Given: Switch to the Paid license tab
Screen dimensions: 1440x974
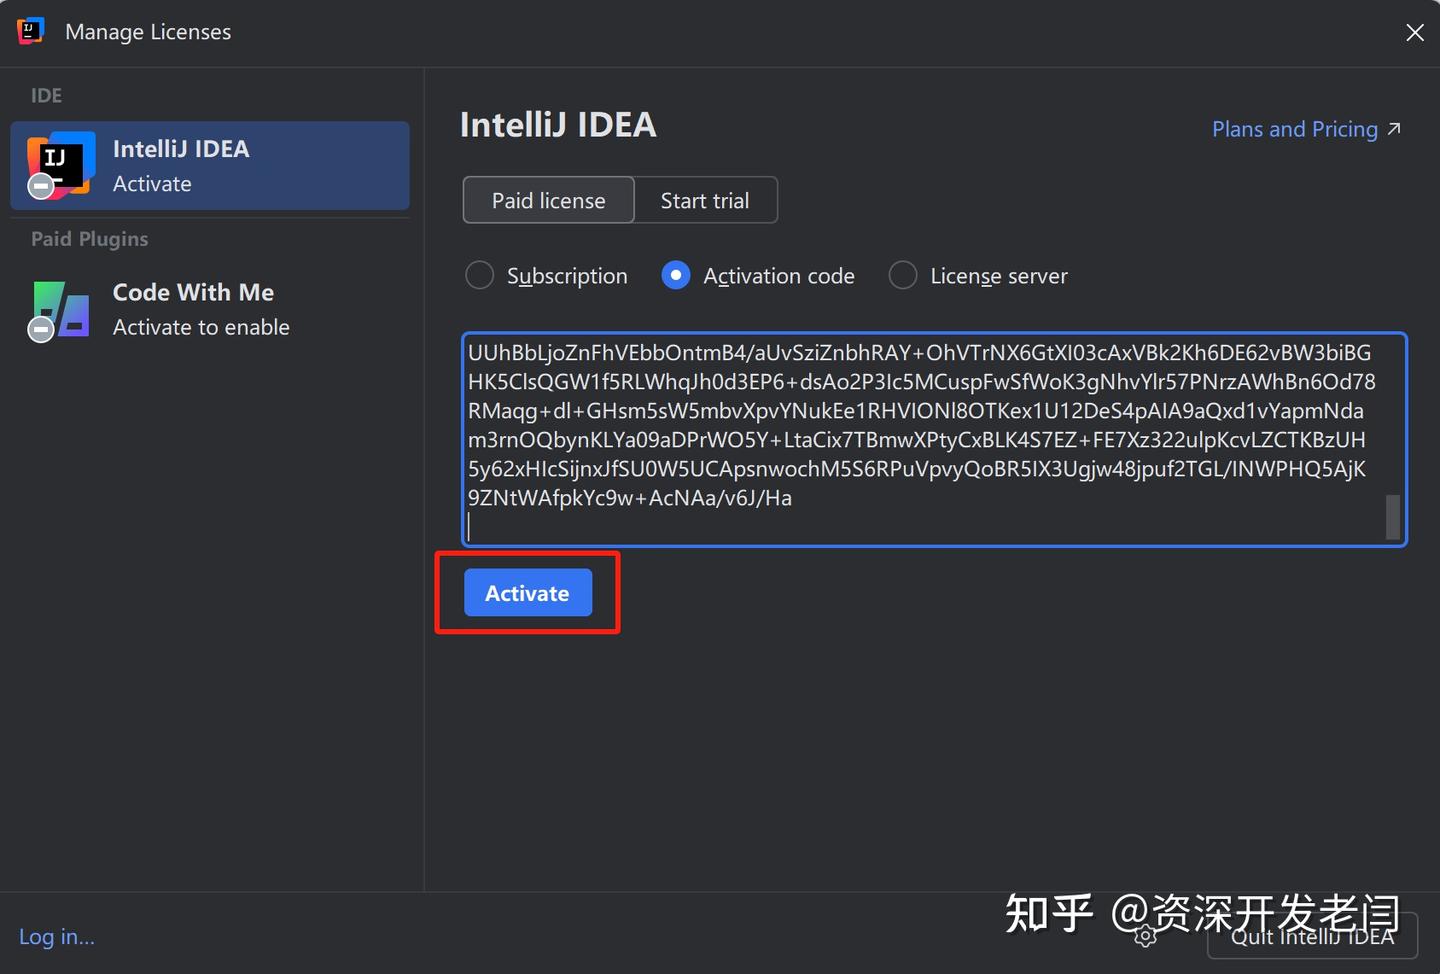Looking at the screenshot, I should 548,200.
